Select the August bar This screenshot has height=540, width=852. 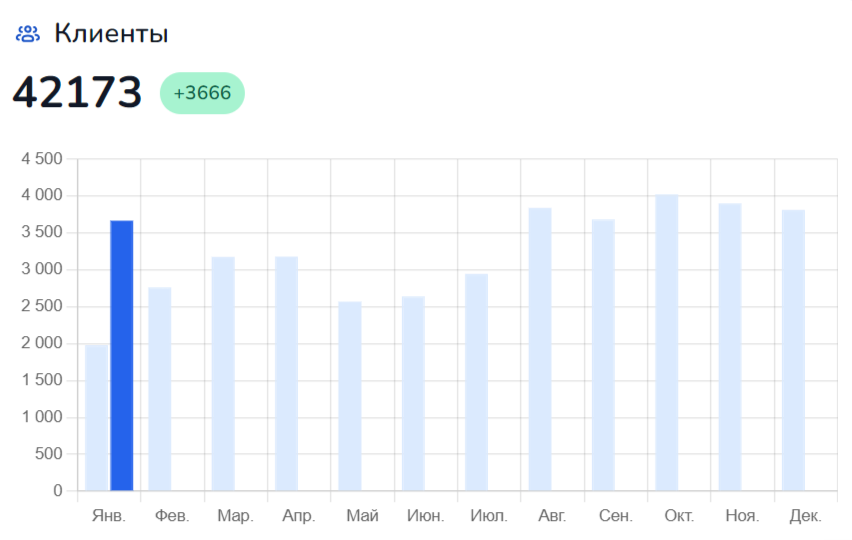click(x=540, y=349)
